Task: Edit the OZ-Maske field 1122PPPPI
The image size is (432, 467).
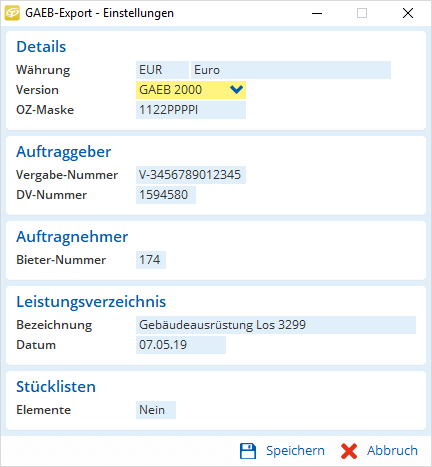Action: coord(191,110)
